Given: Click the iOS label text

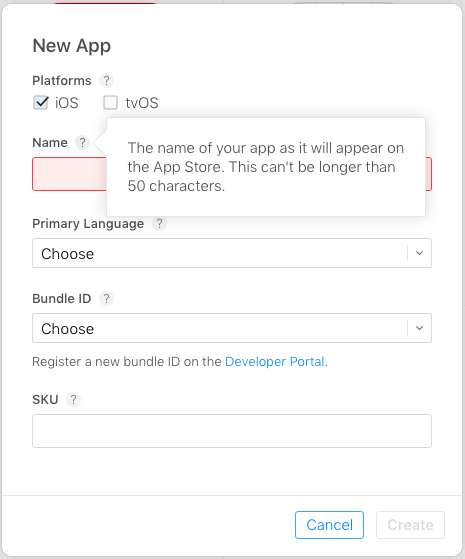Looking at the screenshot, I should pos(67,103).
